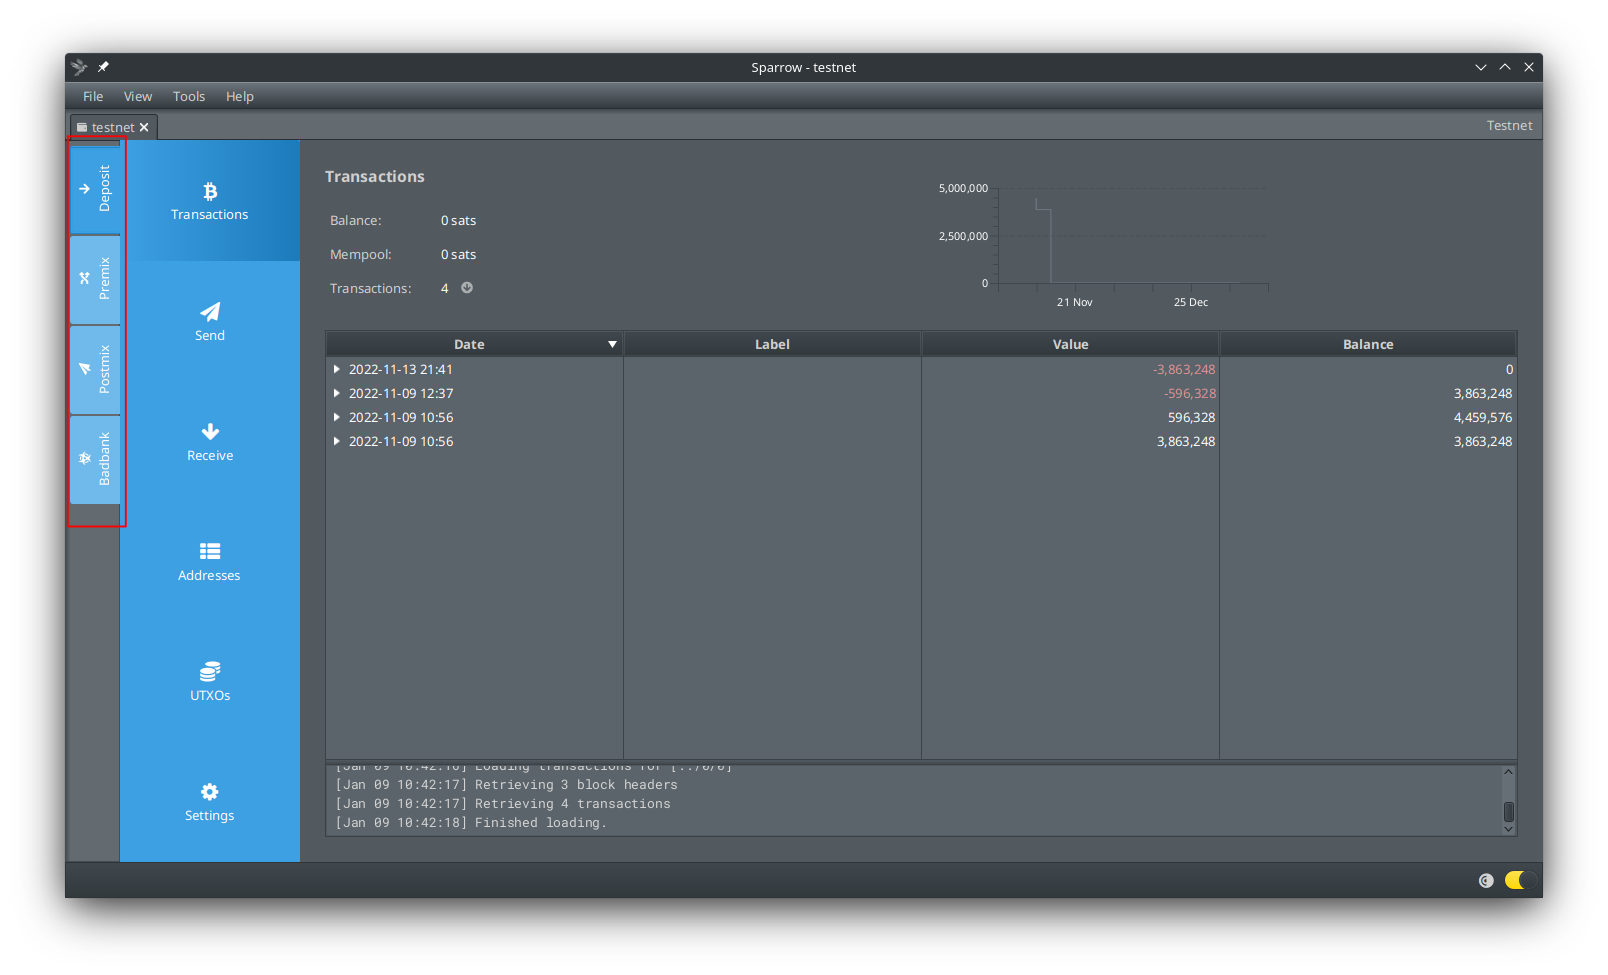This screenshot has width=1608, height=975.
Task: Sort by the Date column header
Action: tap(474, 344)
